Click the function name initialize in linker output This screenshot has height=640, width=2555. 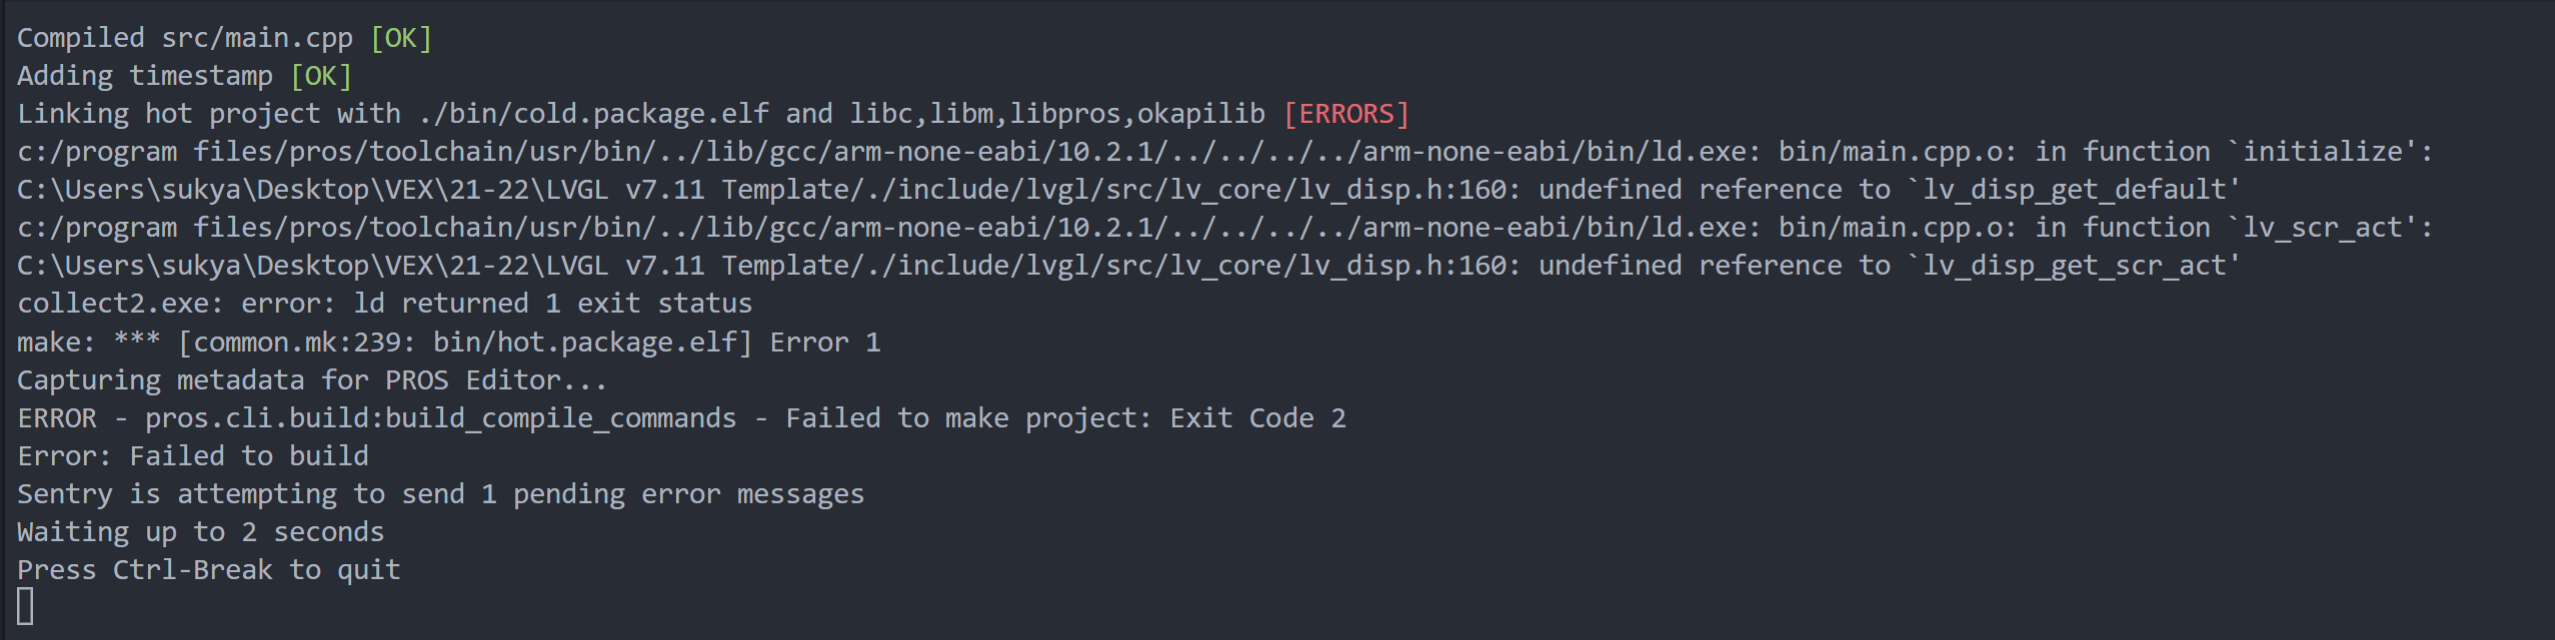click(2322, 152)
